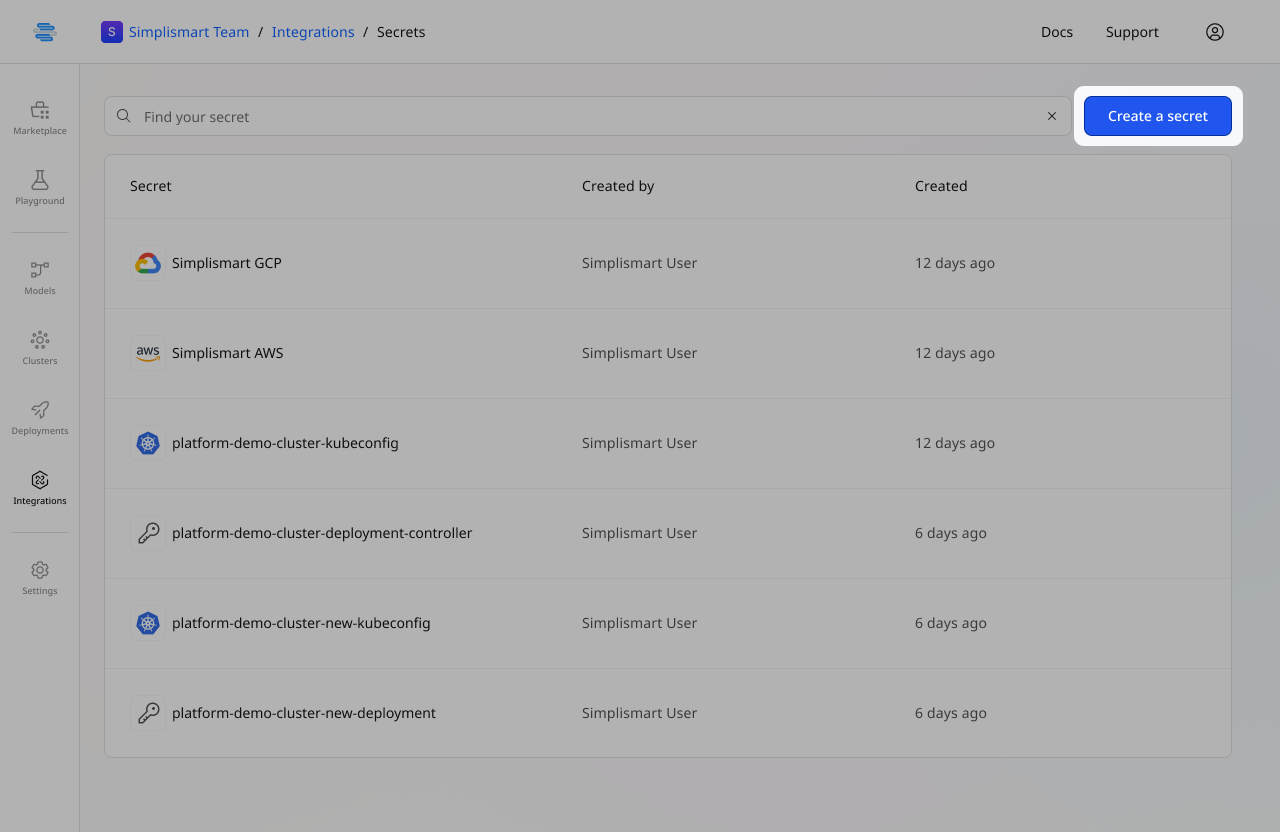Go to Models in sidebar
The width and height of the screenshot is (1280, 832).
coord(40,277)
